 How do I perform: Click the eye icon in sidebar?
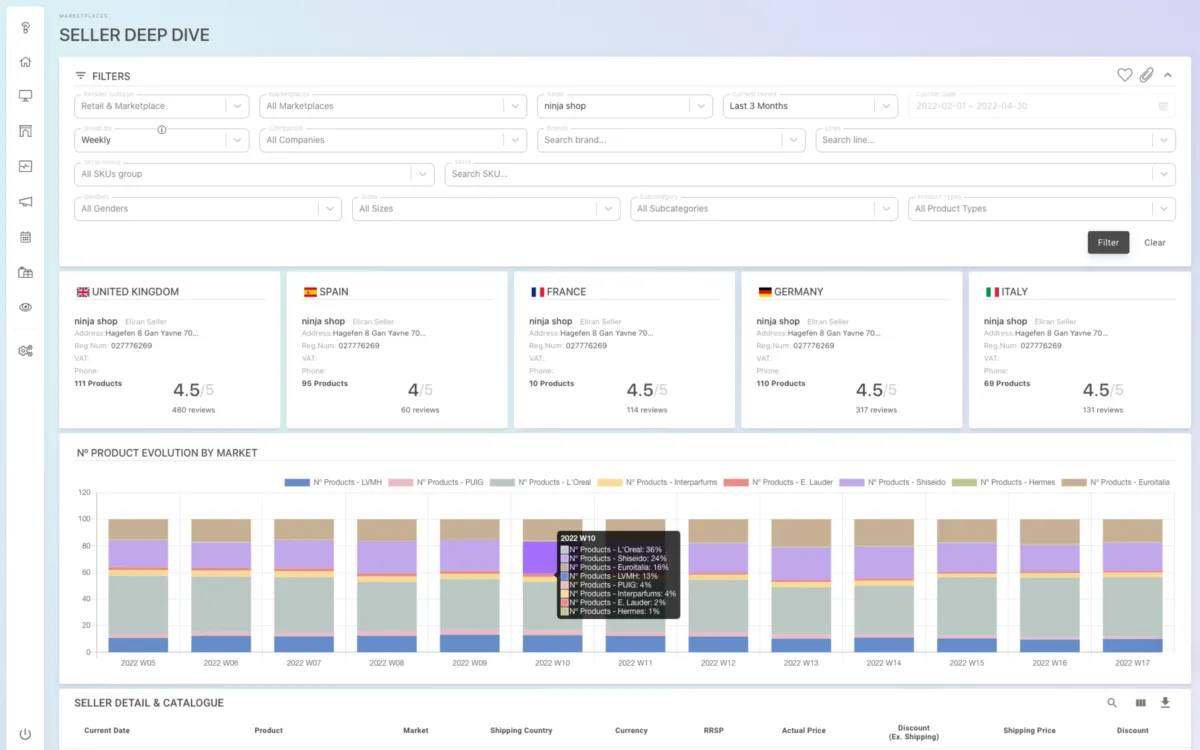pyautogui.click(x=25, y=307)
